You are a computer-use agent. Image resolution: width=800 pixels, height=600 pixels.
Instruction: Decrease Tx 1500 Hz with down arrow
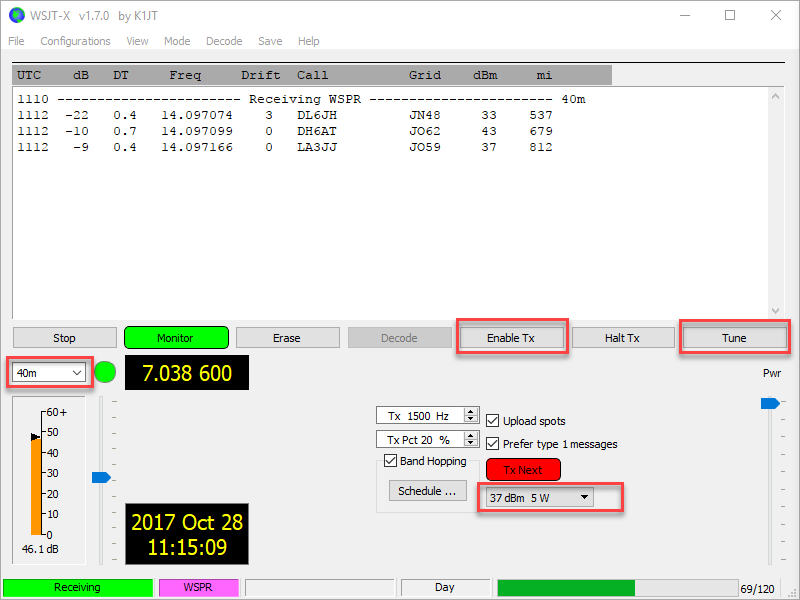(x=470, y=419)
